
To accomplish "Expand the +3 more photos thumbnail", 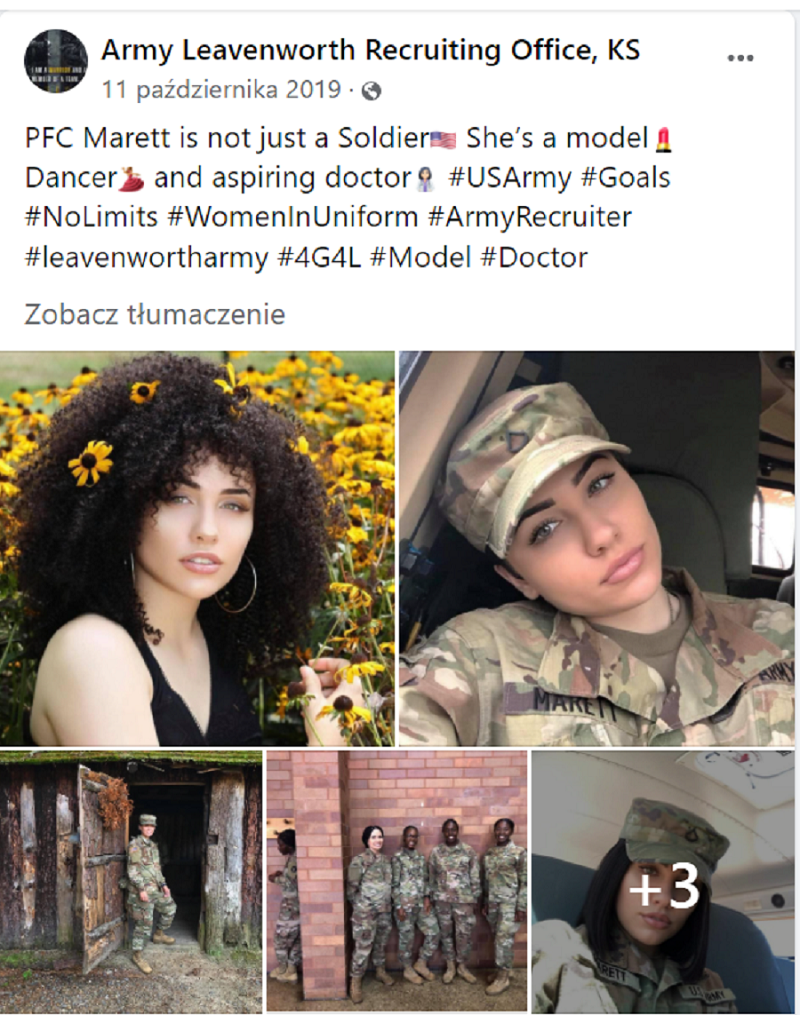I will (x=663, y=882).
